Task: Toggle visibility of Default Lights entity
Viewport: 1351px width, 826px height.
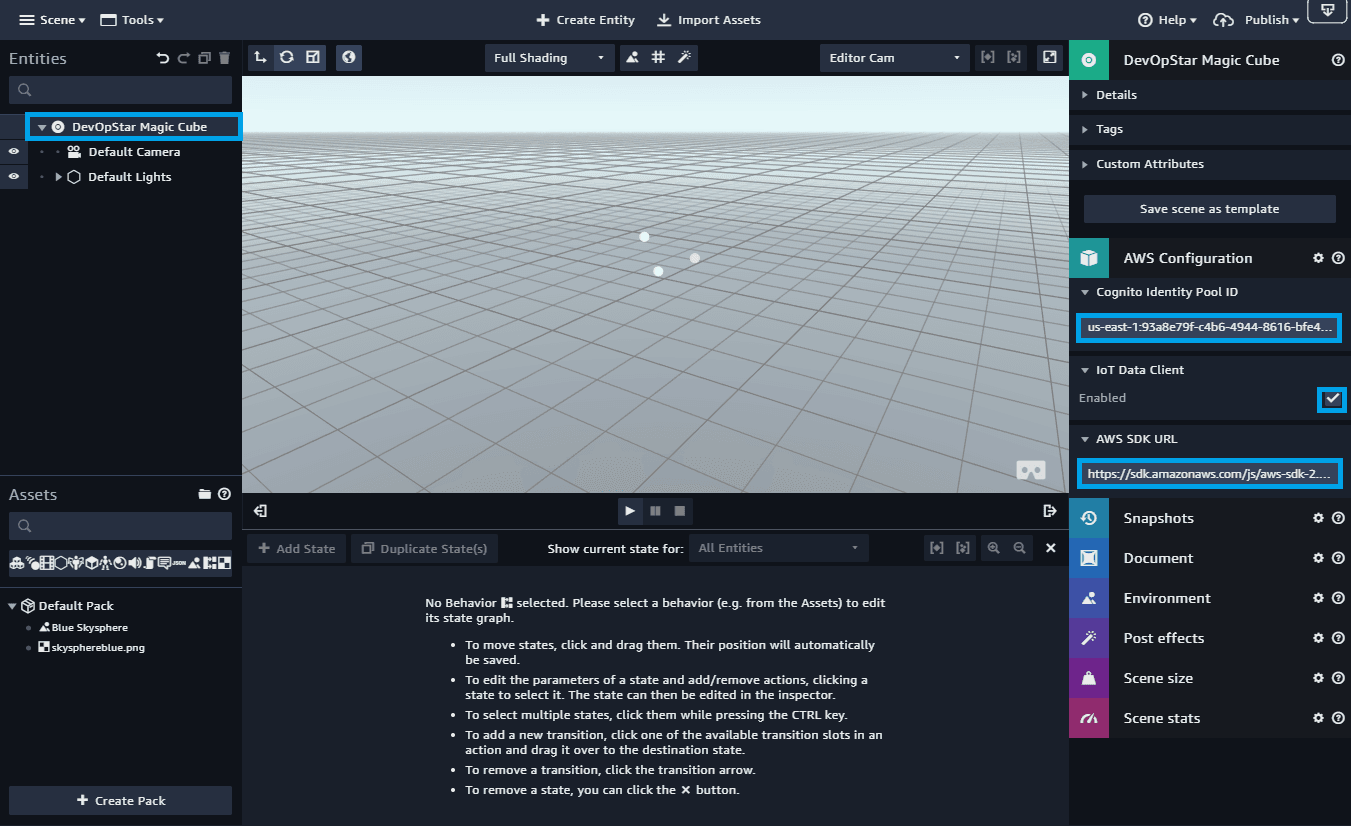Action: point(14,177)
